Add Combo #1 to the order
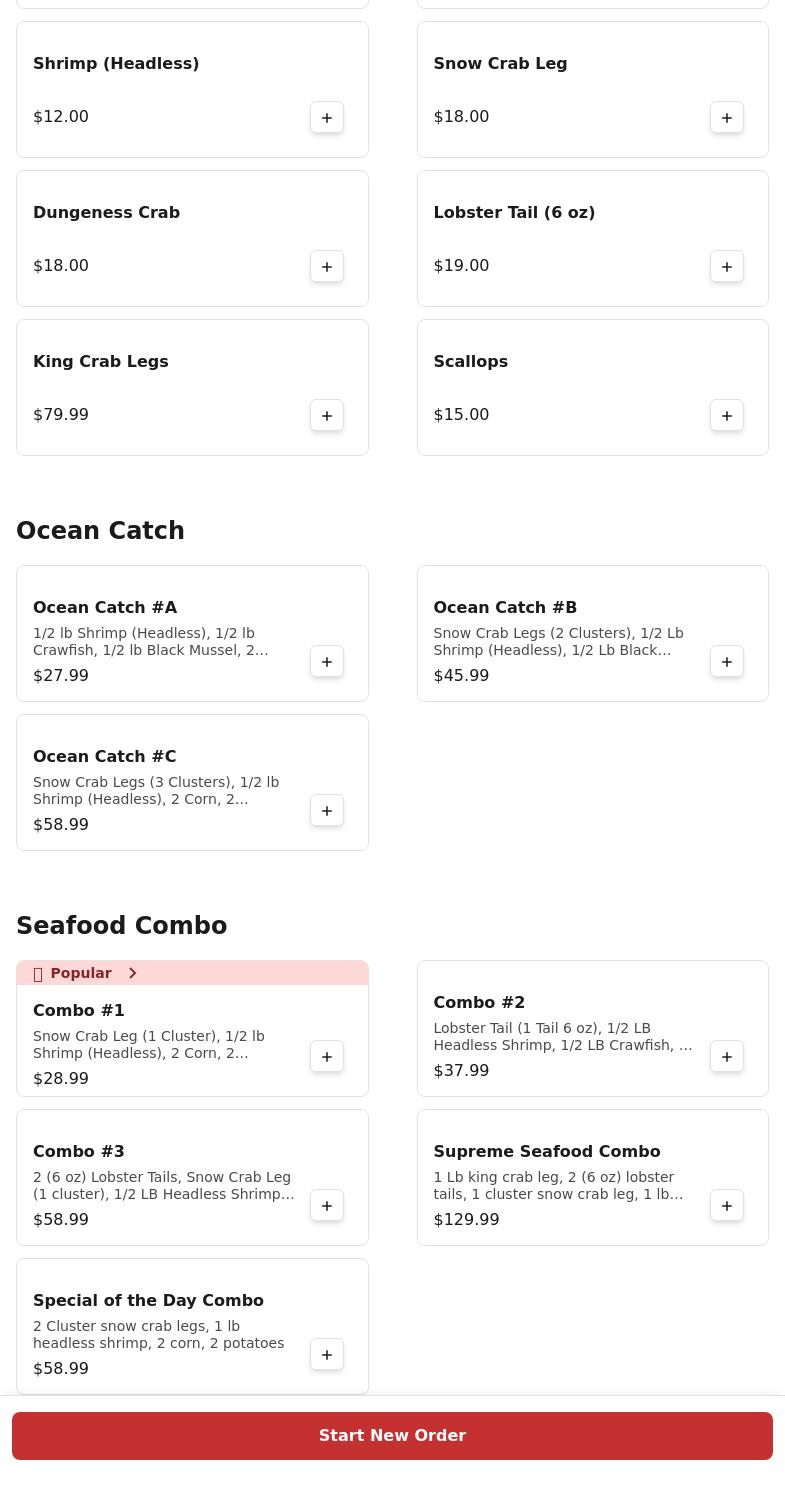The image size is (785, 1487). pos(327,1056)
